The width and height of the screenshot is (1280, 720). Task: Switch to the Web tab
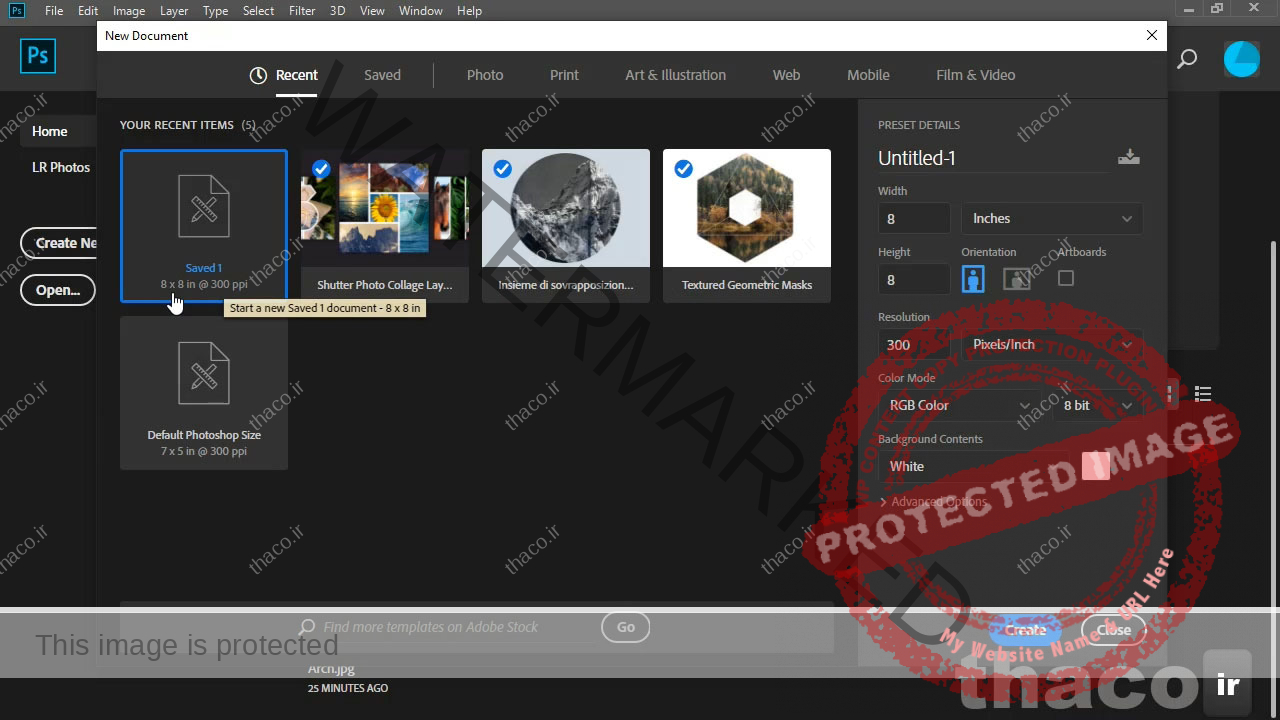tap(786, 75)
